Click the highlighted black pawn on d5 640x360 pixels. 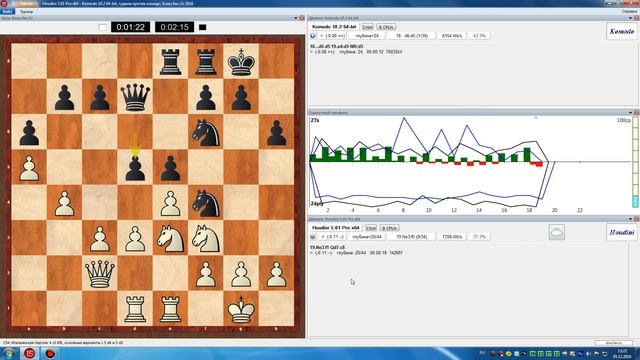(x=135, y=168)
